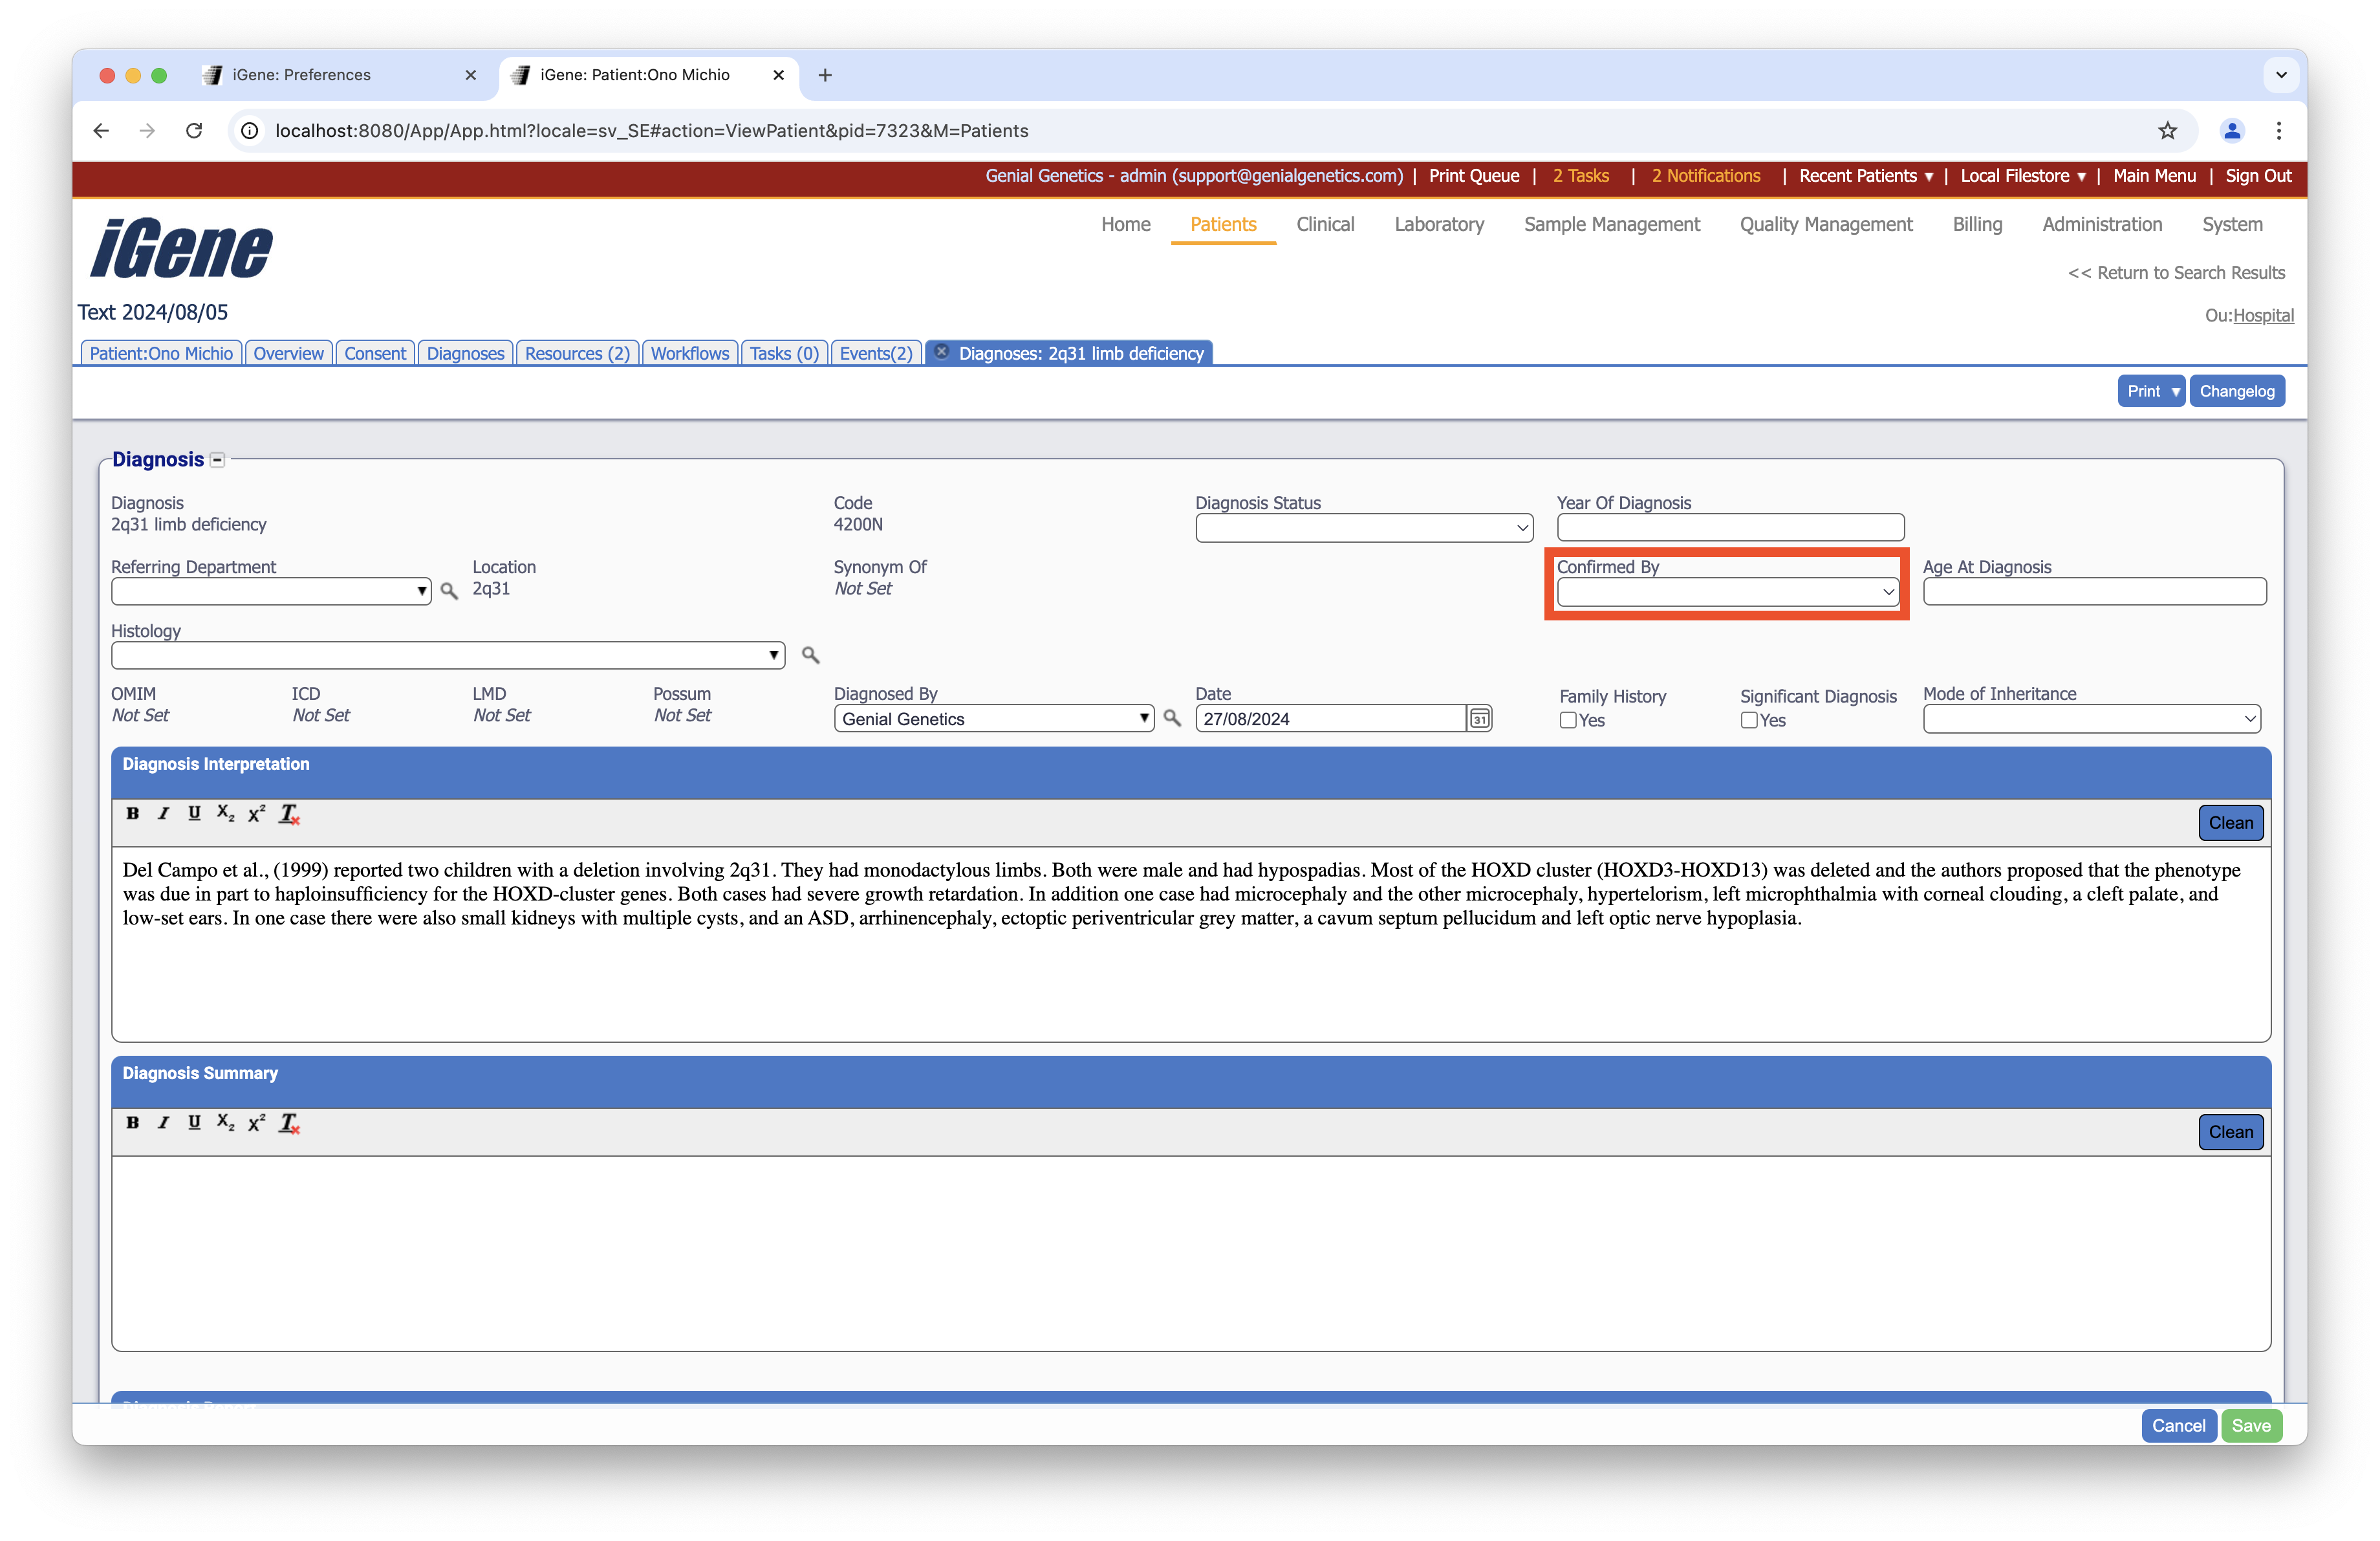Check the Family History Yes checkbox
This screenshot has height=1541, width=2380.
1568,720
